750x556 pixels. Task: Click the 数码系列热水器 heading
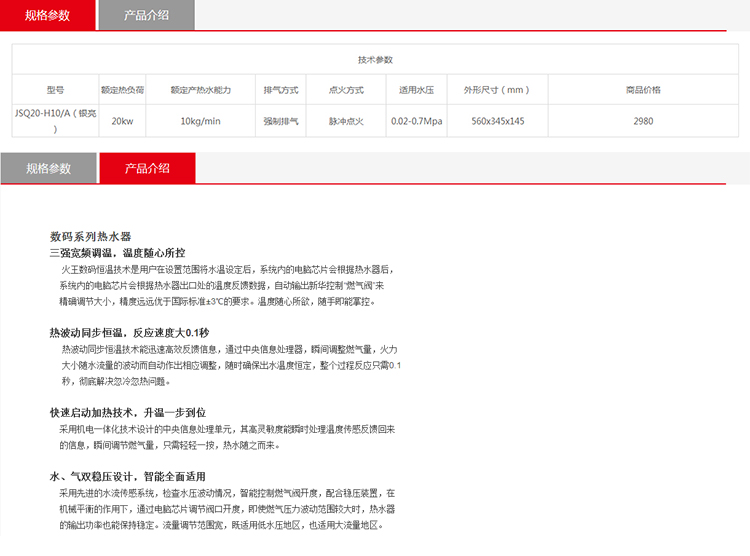(90, 237)
